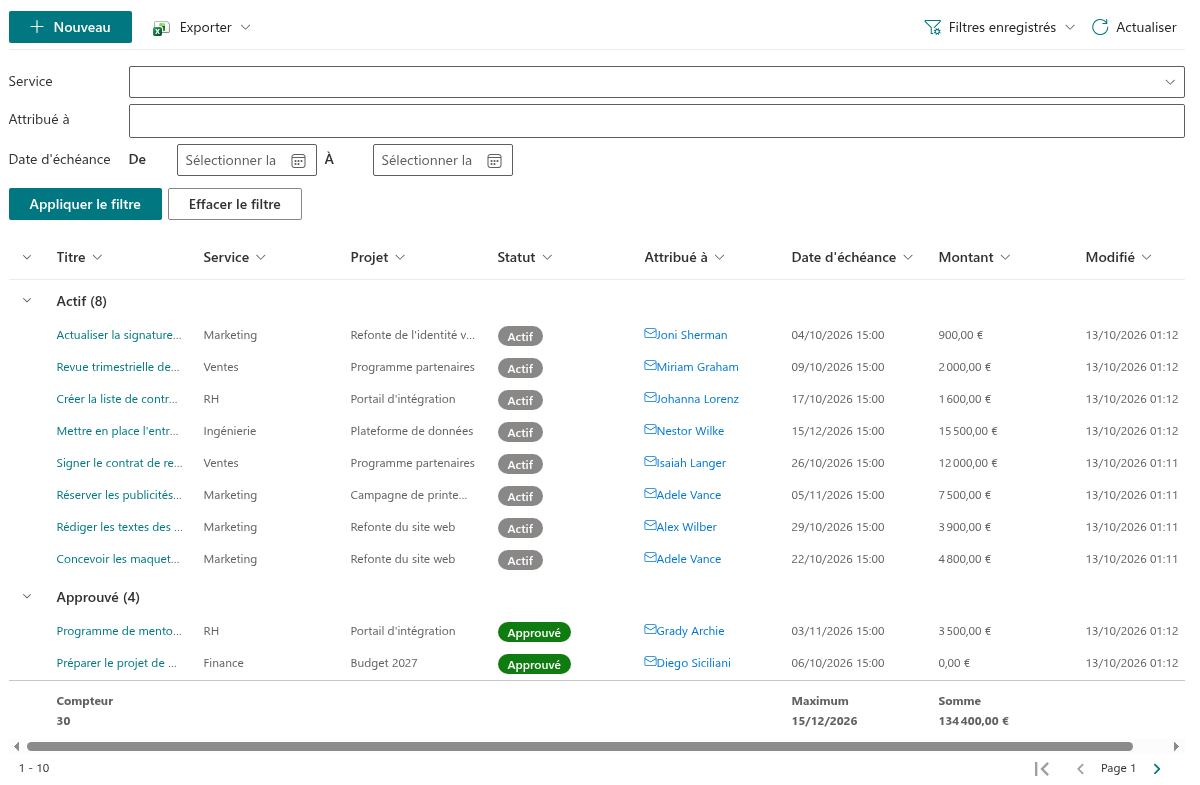The height and width of the screenshot is (785, 1200).
Task: Click the Excel icon beside Exporter
Action: pos(161,28)
